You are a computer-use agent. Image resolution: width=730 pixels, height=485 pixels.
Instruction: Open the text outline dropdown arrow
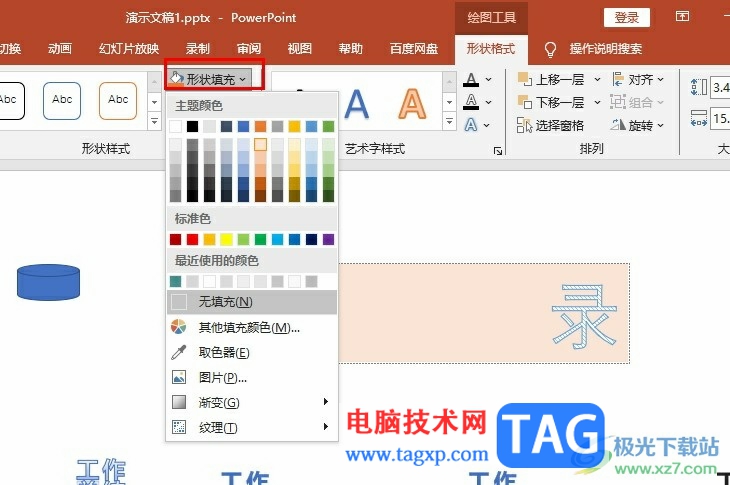coord(488,102)
